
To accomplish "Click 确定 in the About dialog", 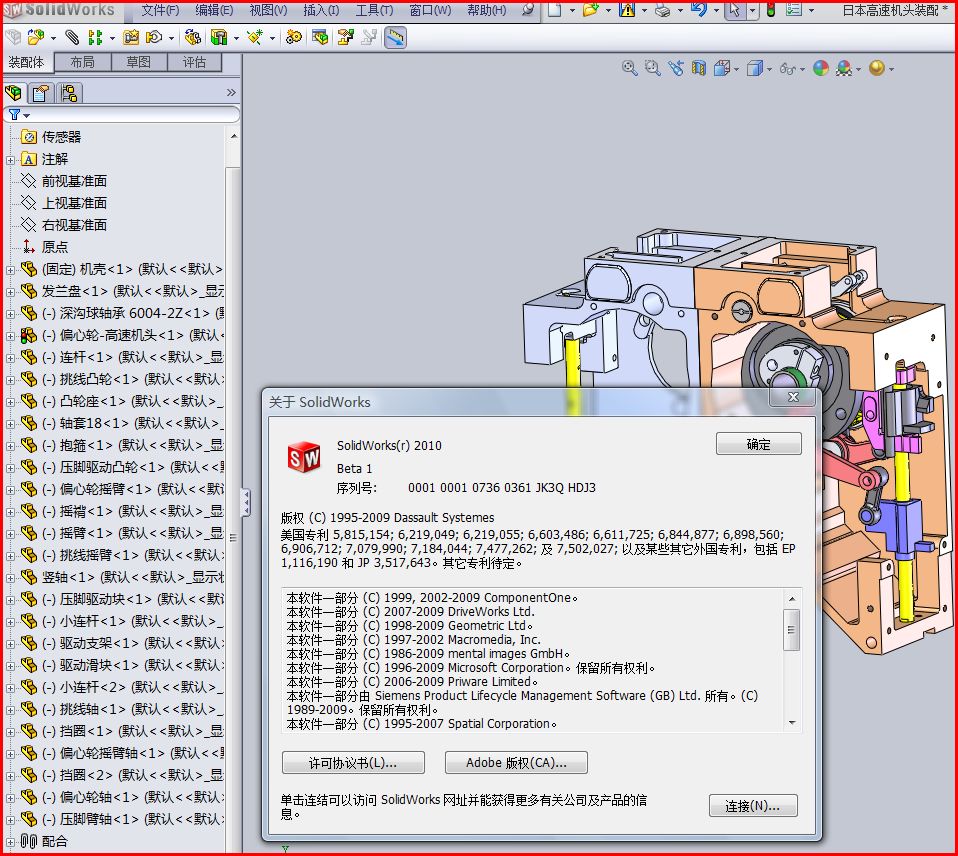I will (x=758, y=444).
